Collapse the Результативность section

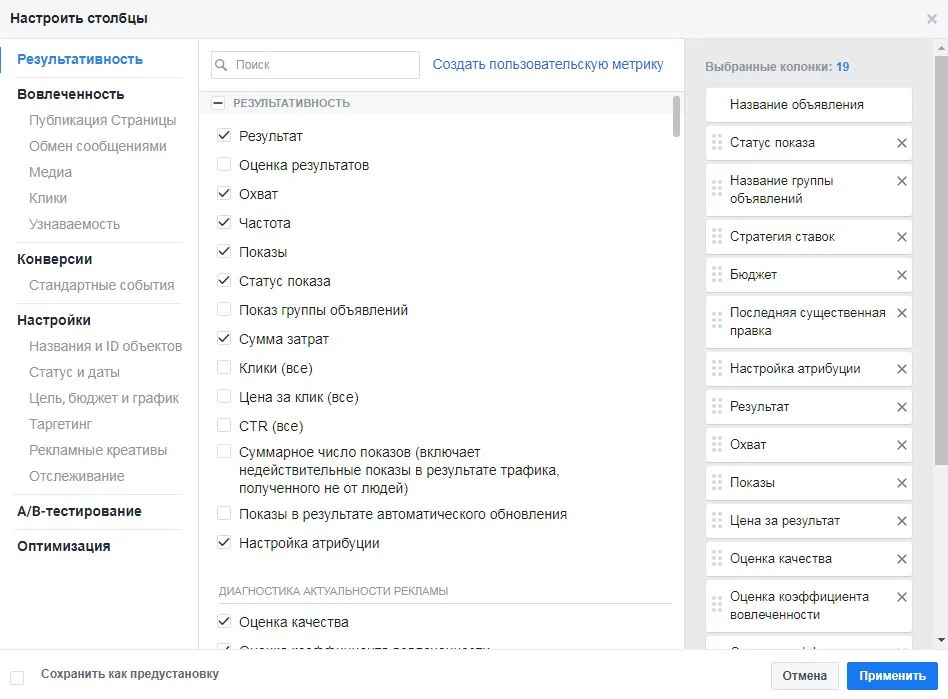point(218,103)
